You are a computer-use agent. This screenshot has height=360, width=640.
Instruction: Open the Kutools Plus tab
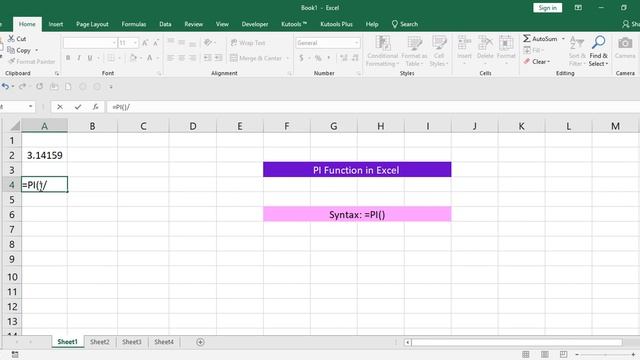click(x=336, y=24)
